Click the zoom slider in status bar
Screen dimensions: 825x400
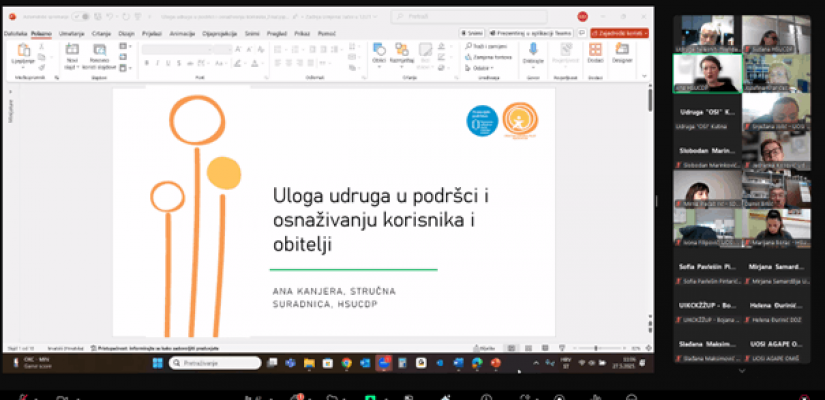click(598, 348)
